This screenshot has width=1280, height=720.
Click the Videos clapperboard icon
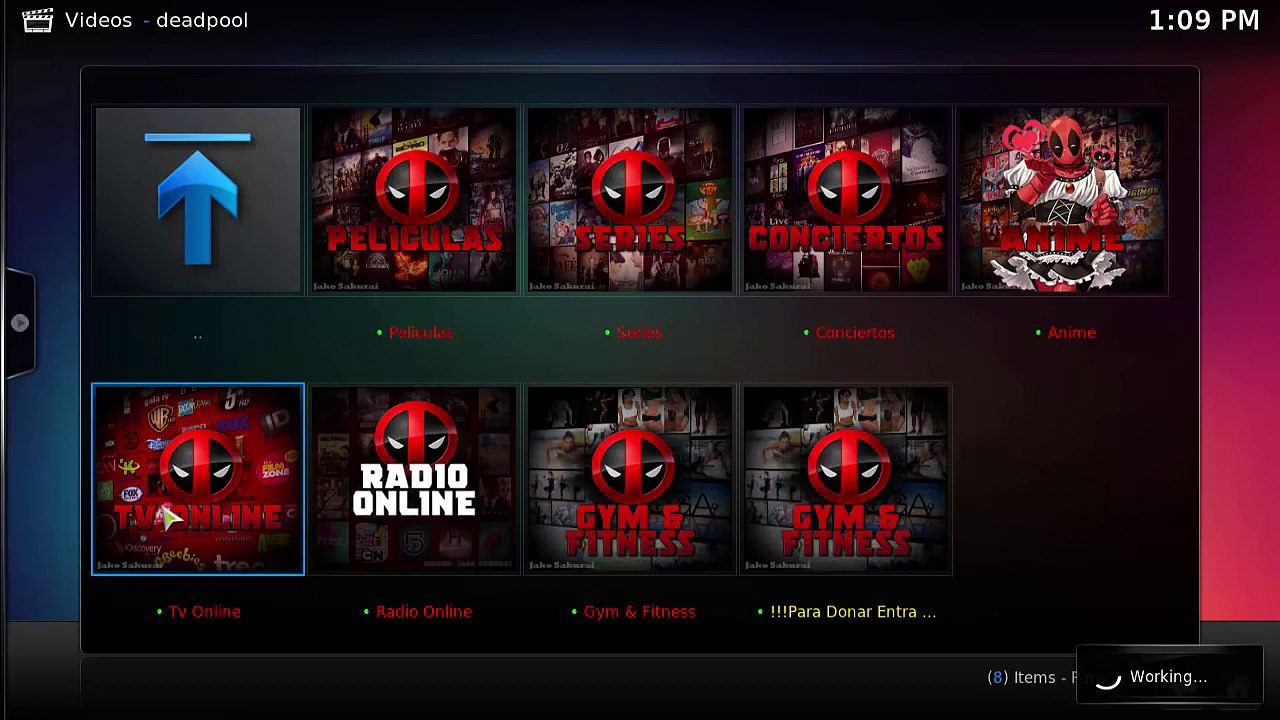point(37,20)
